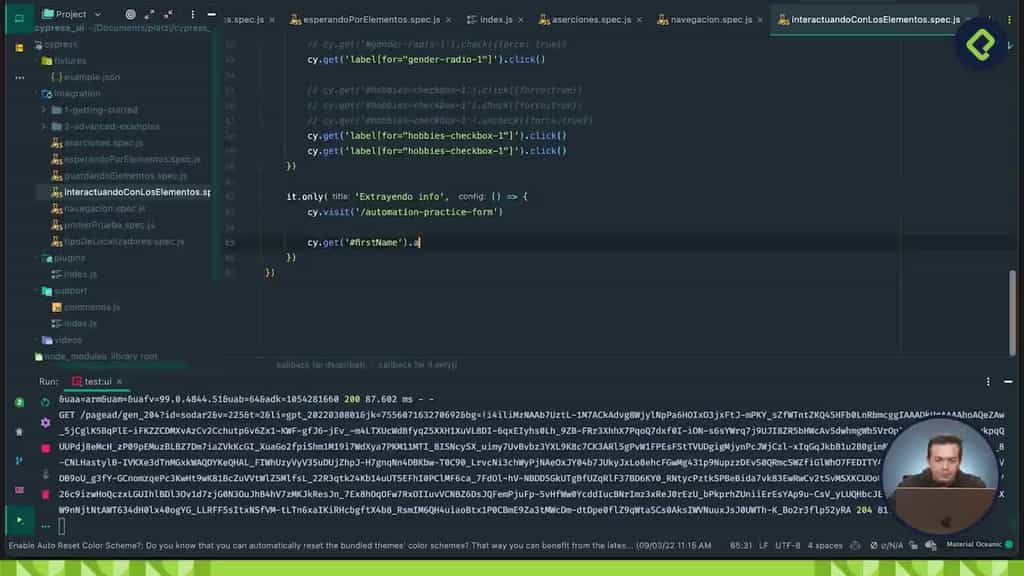Hide the Project panel
1024x576 pixels.
(212, 14)
